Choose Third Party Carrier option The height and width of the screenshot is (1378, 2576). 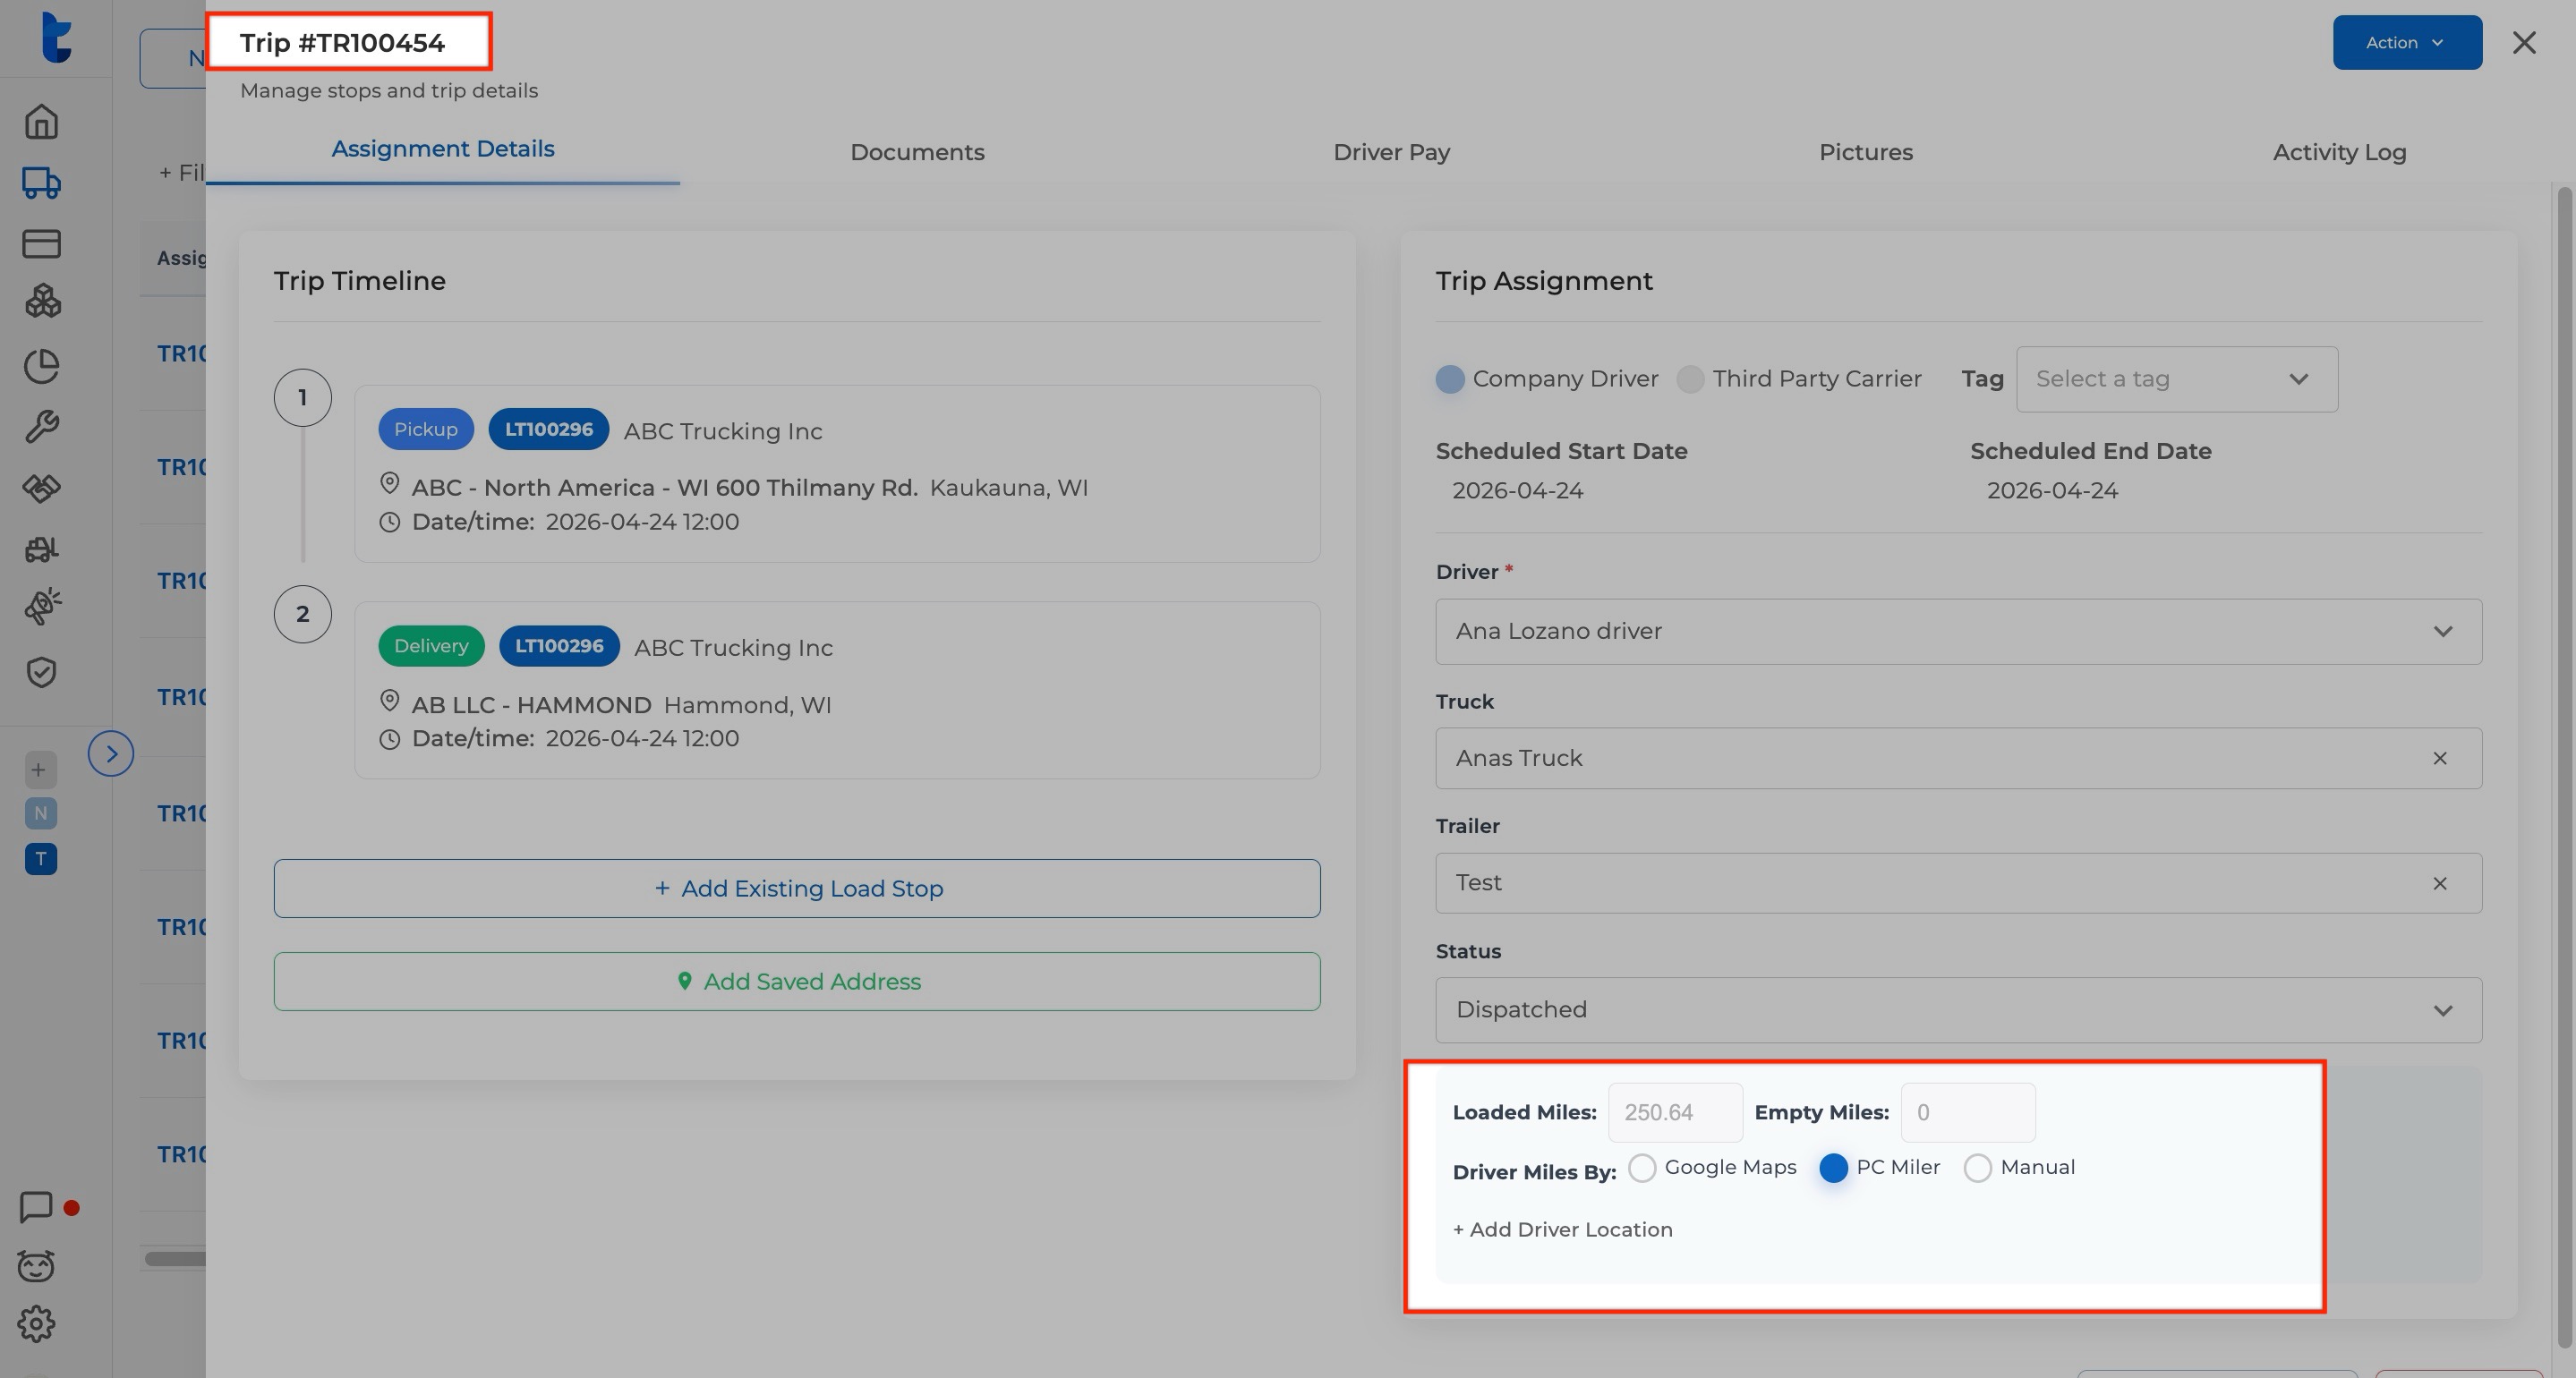point(1690,379)
